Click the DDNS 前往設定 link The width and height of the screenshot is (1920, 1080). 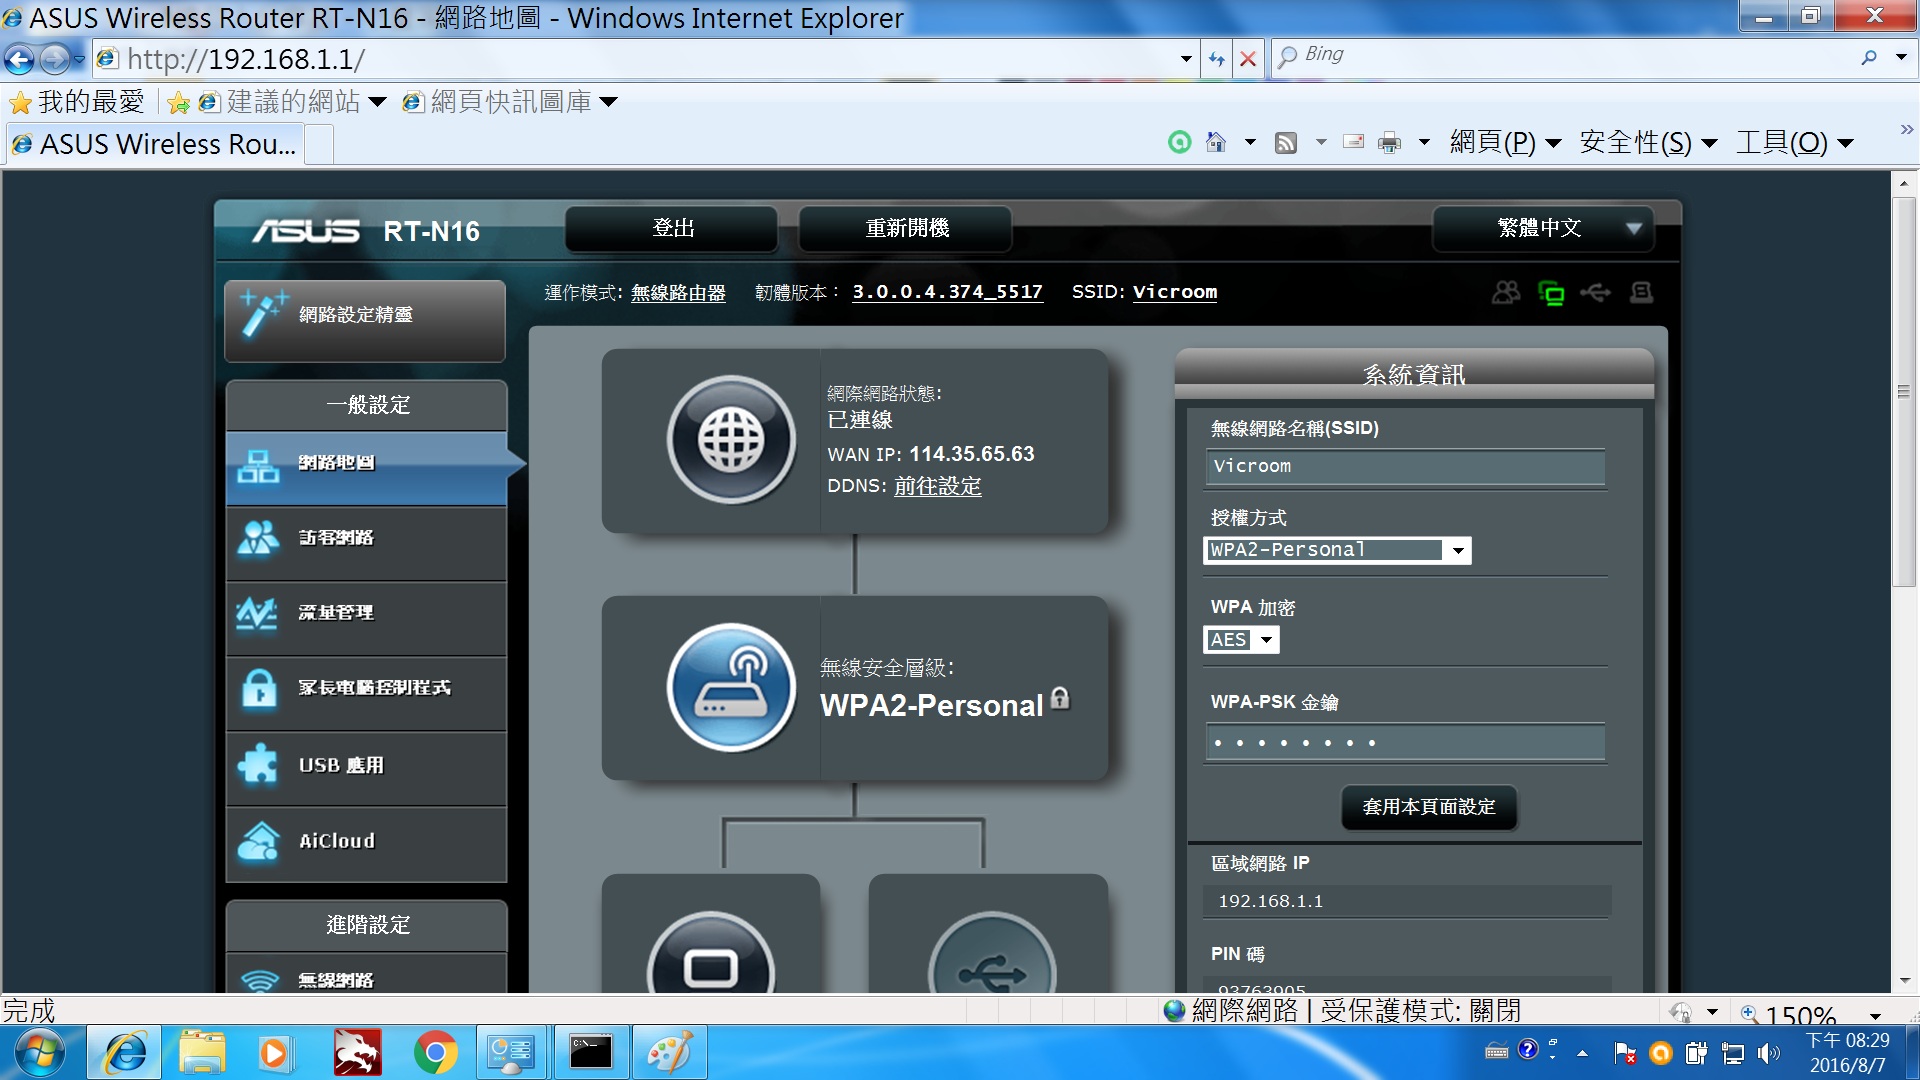tap(937, 486)
